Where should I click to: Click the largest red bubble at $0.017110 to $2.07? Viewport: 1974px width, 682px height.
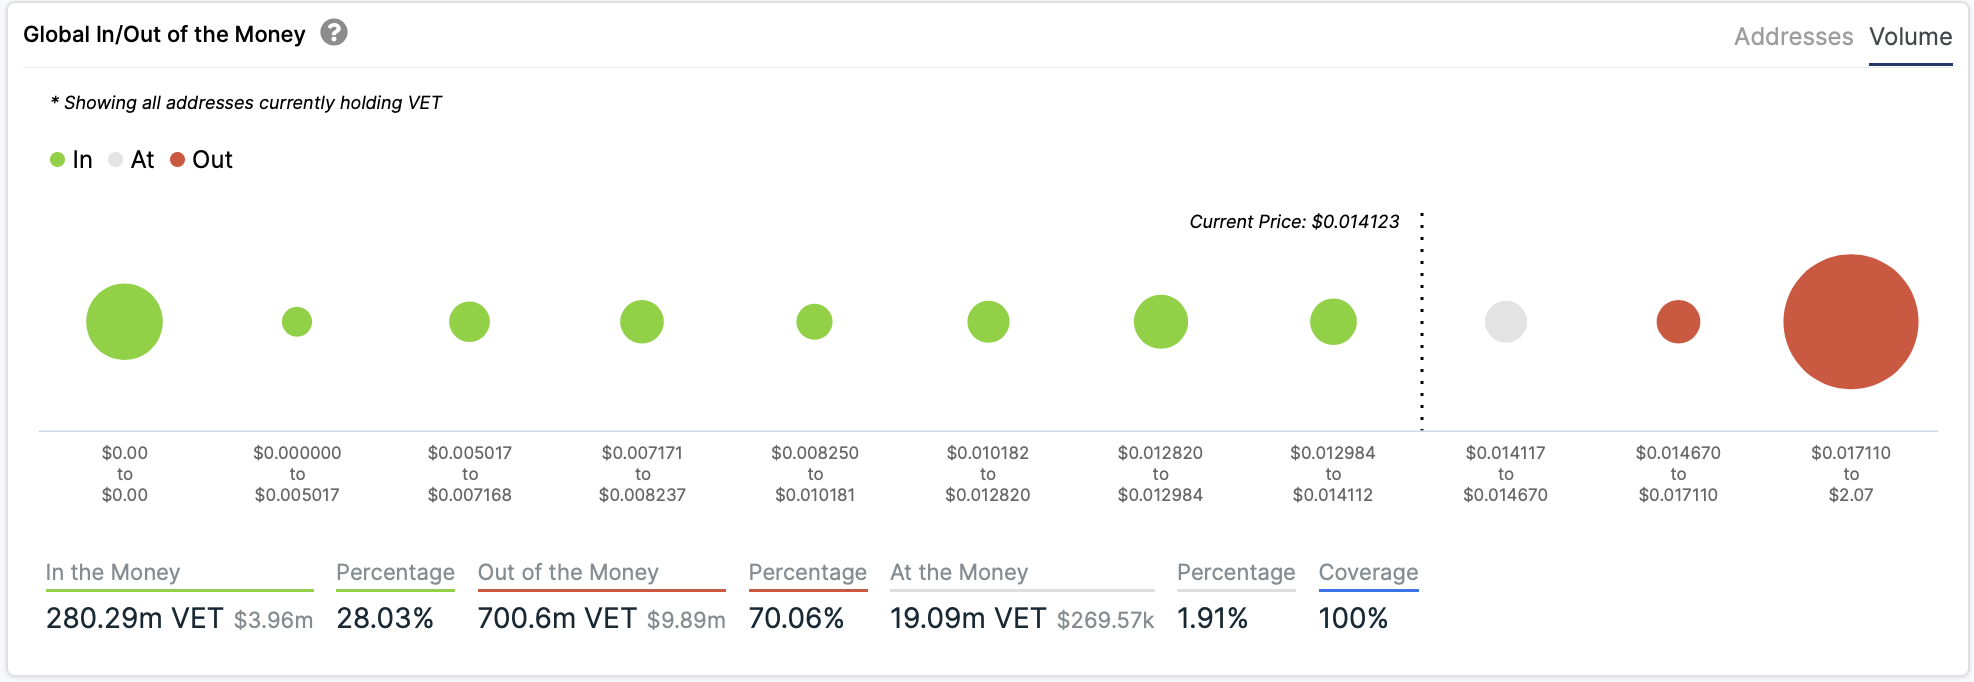[x=1850, y=322]
